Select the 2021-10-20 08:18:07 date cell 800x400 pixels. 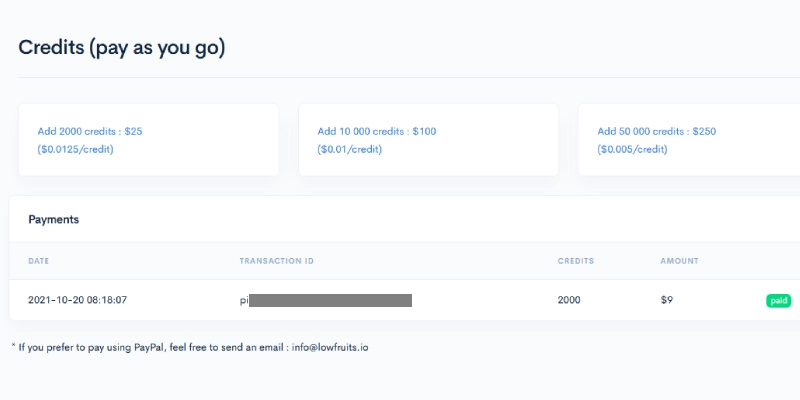78,300
